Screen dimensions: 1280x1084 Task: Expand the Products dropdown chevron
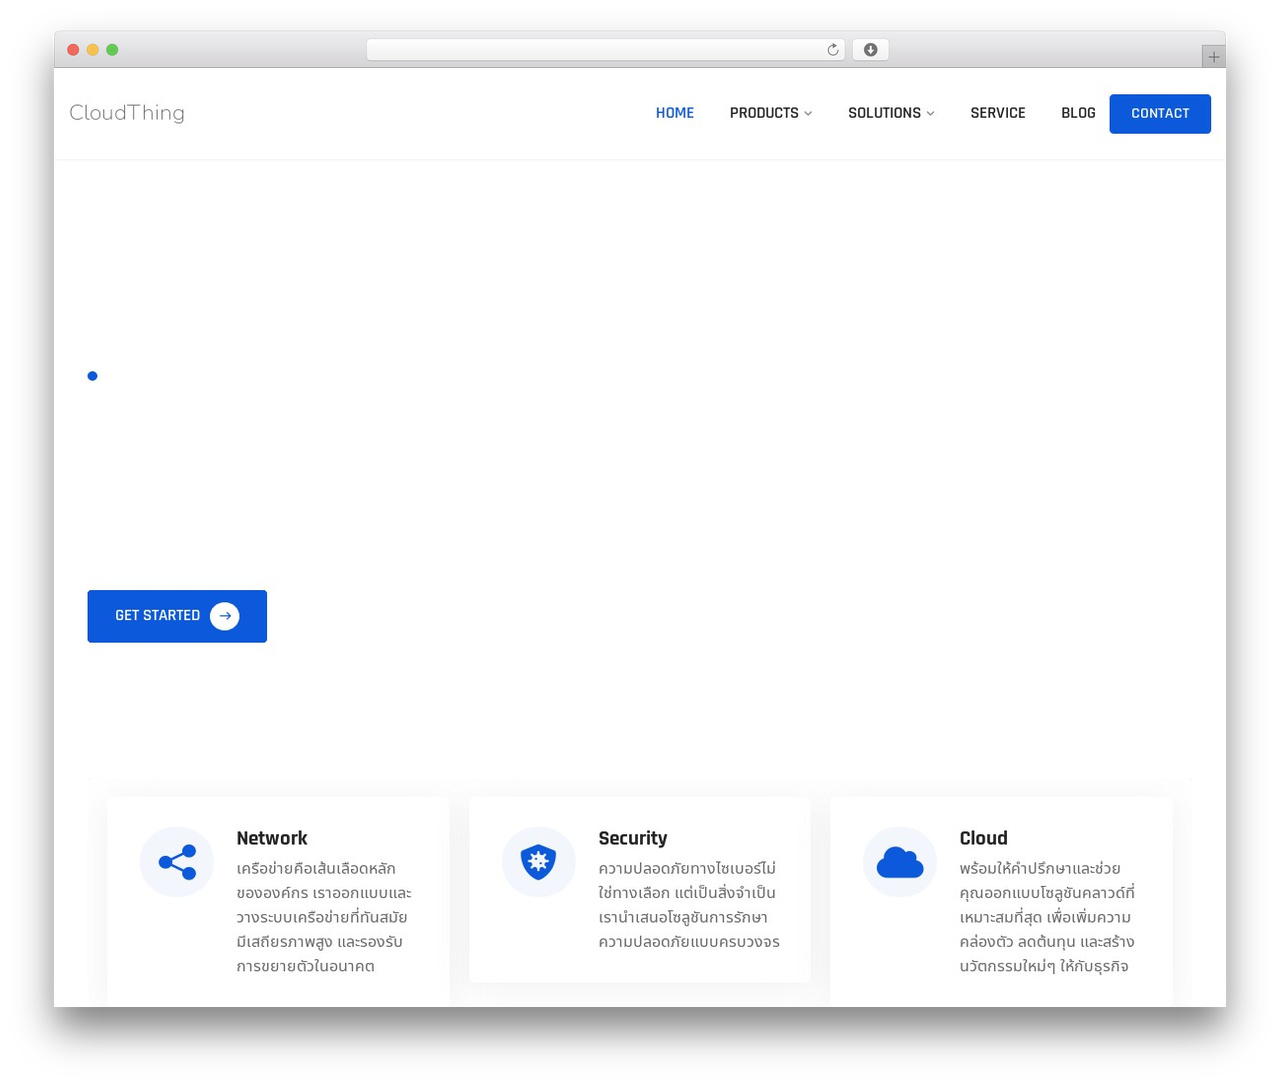tap(808, 114)
